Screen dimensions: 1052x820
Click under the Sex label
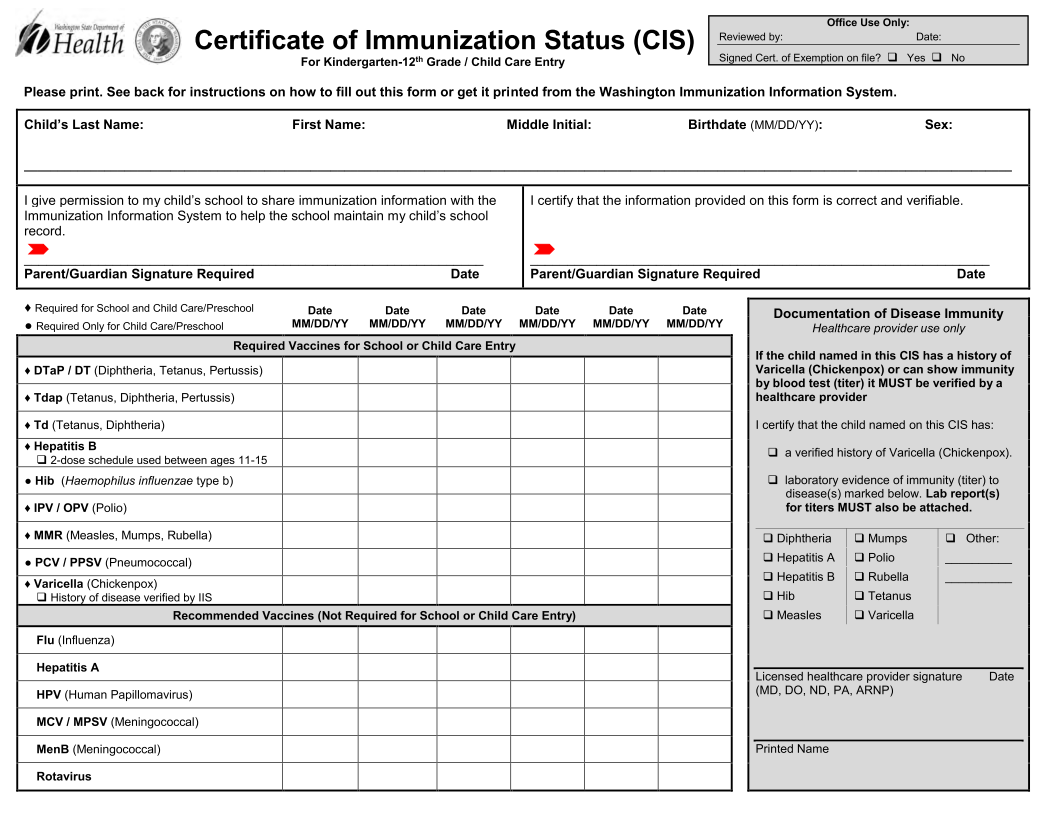coord(967,153)
